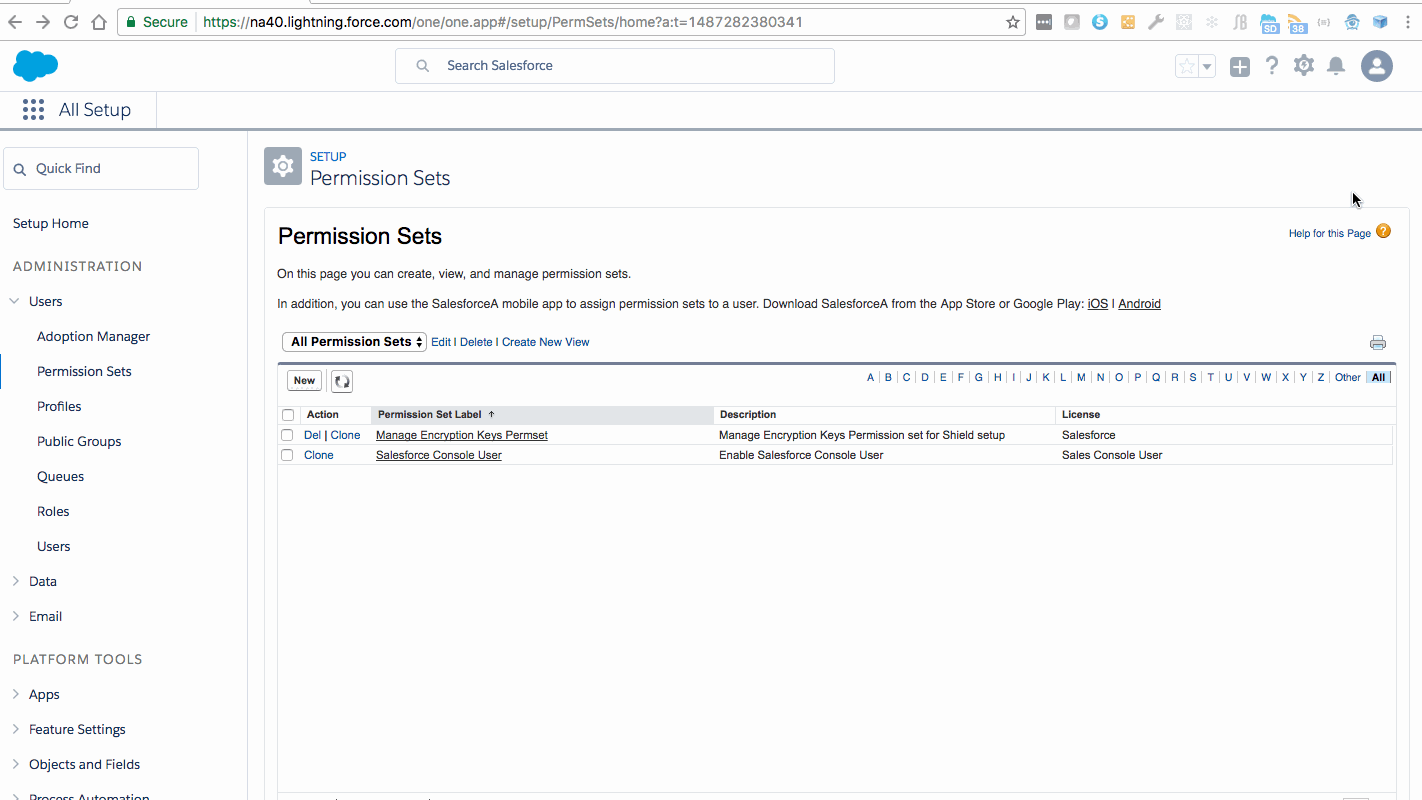Open the App Launcher grid icon
The image size is (1422, 800).
pyautogui.click(x=33, y=110)
